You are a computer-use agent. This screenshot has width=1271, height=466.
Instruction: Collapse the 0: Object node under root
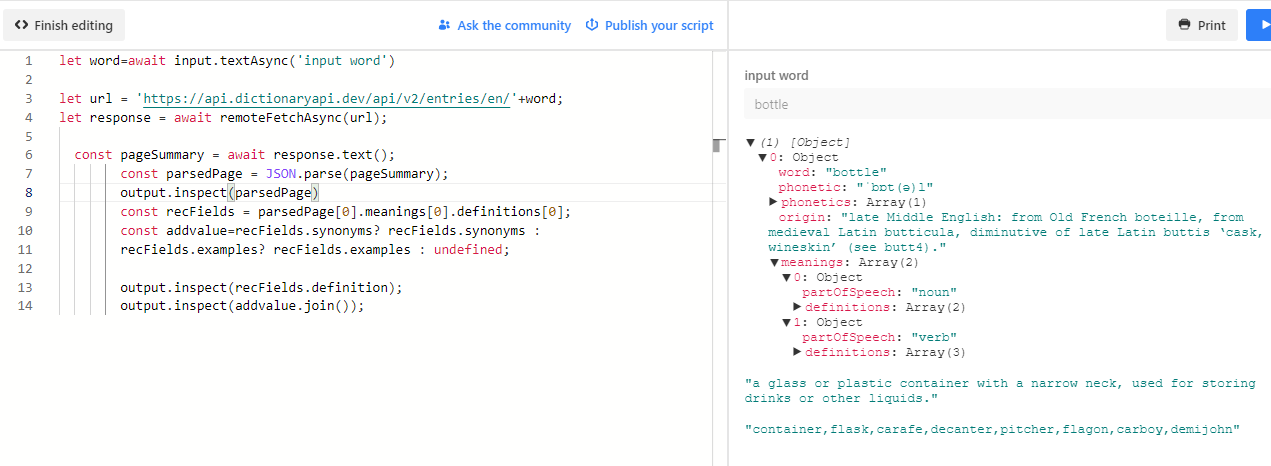(x=762, y=158)
